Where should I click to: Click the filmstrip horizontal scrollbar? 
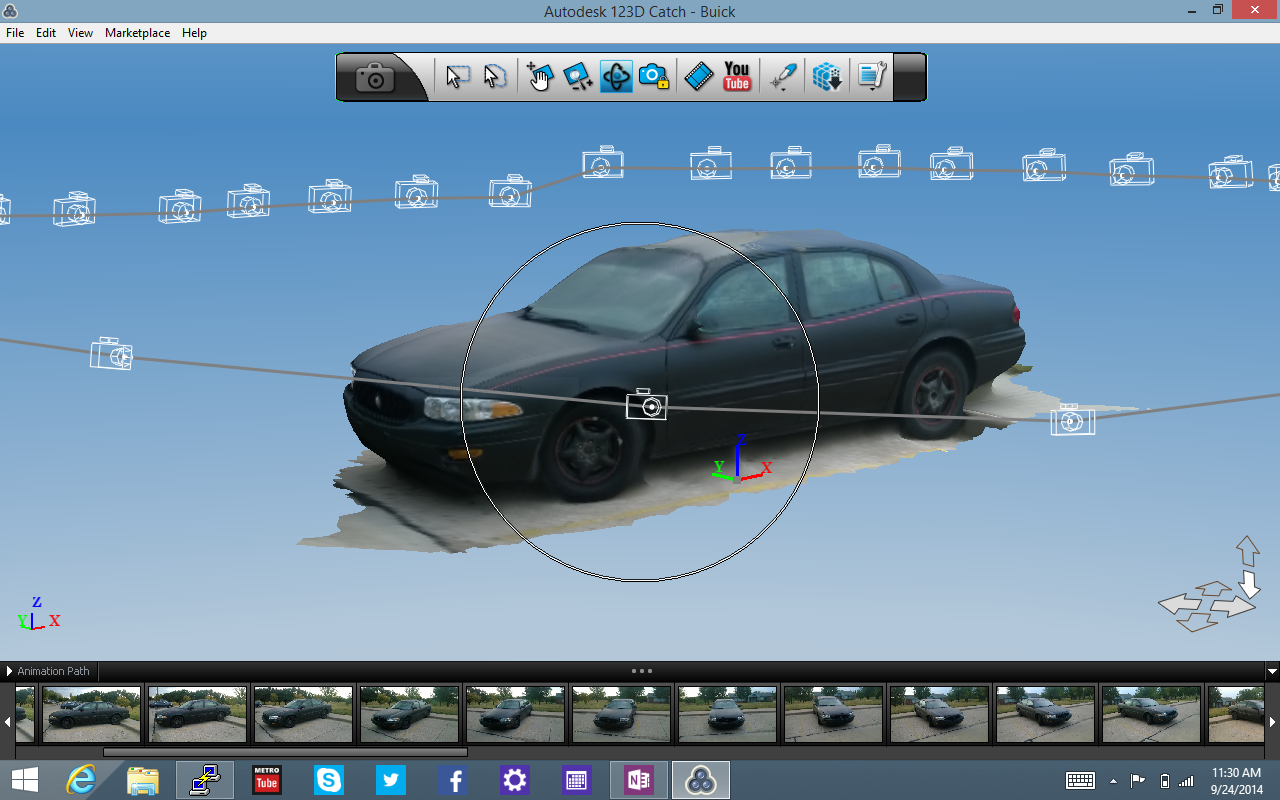285,752
